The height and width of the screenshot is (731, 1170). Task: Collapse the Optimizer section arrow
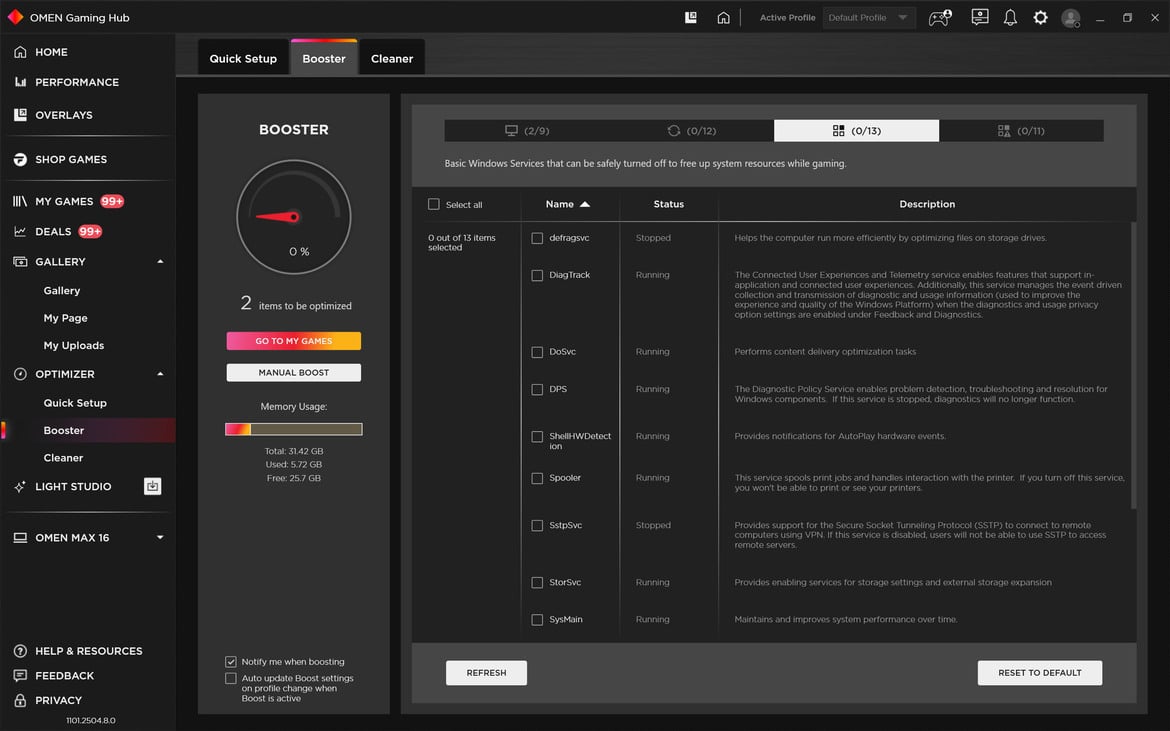(160, 374)
